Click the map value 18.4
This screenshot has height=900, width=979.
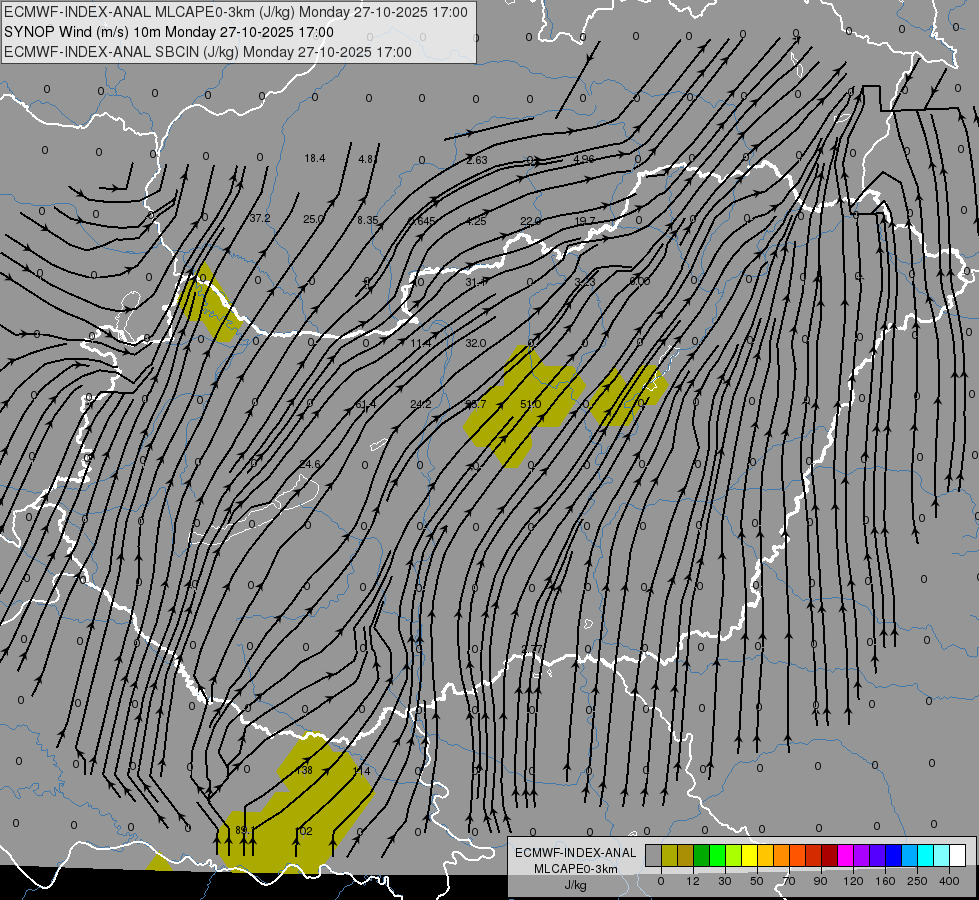point(315,159)
